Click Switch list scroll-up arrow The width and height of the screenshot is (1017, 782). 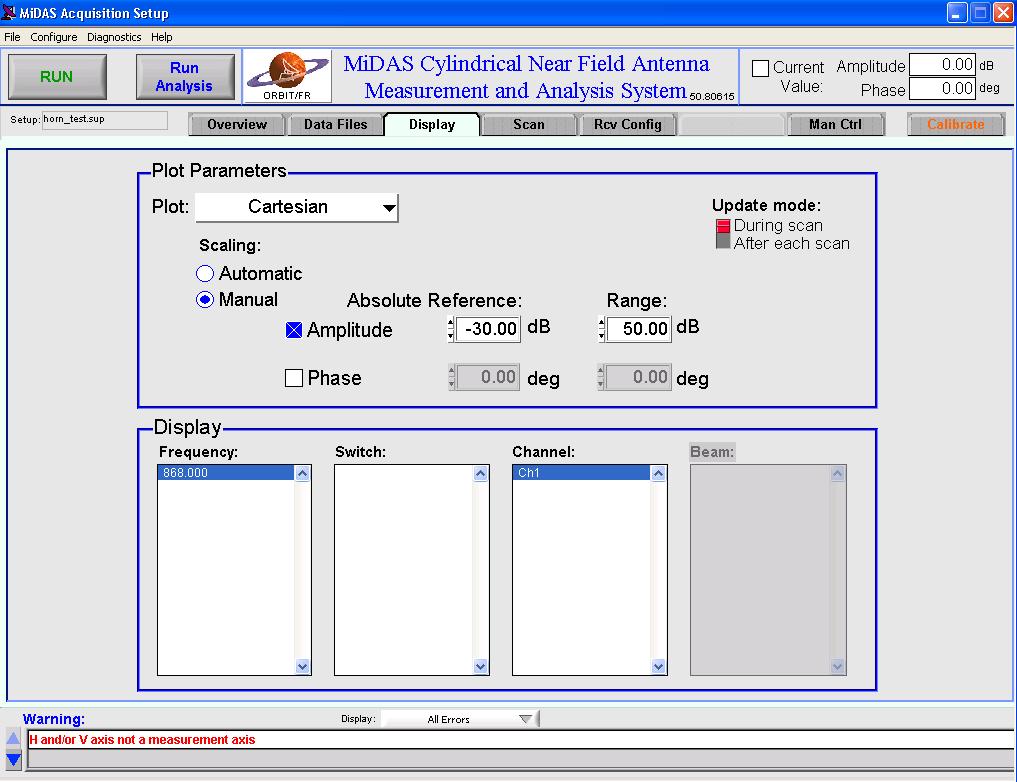(x=480, y=473)
